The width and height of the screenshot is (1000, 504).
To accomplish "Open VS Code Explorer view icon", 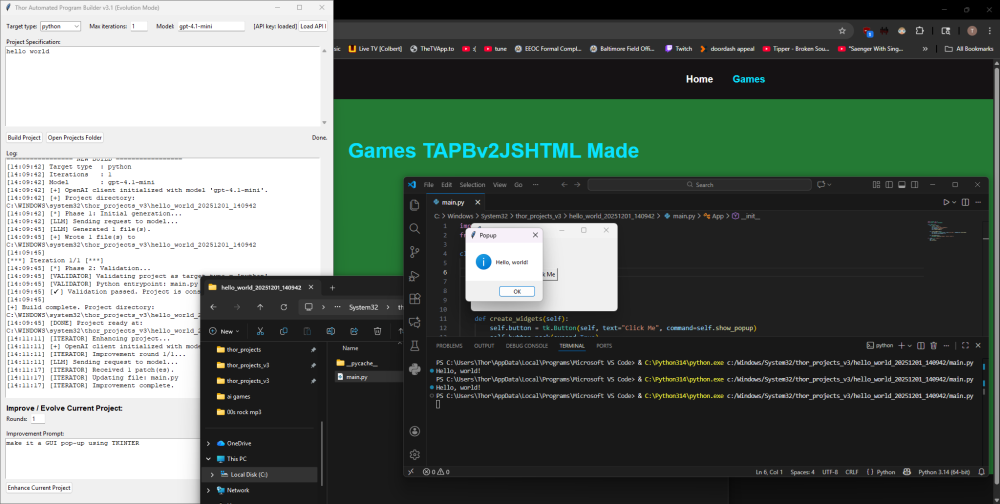I will tap(414, 204).
